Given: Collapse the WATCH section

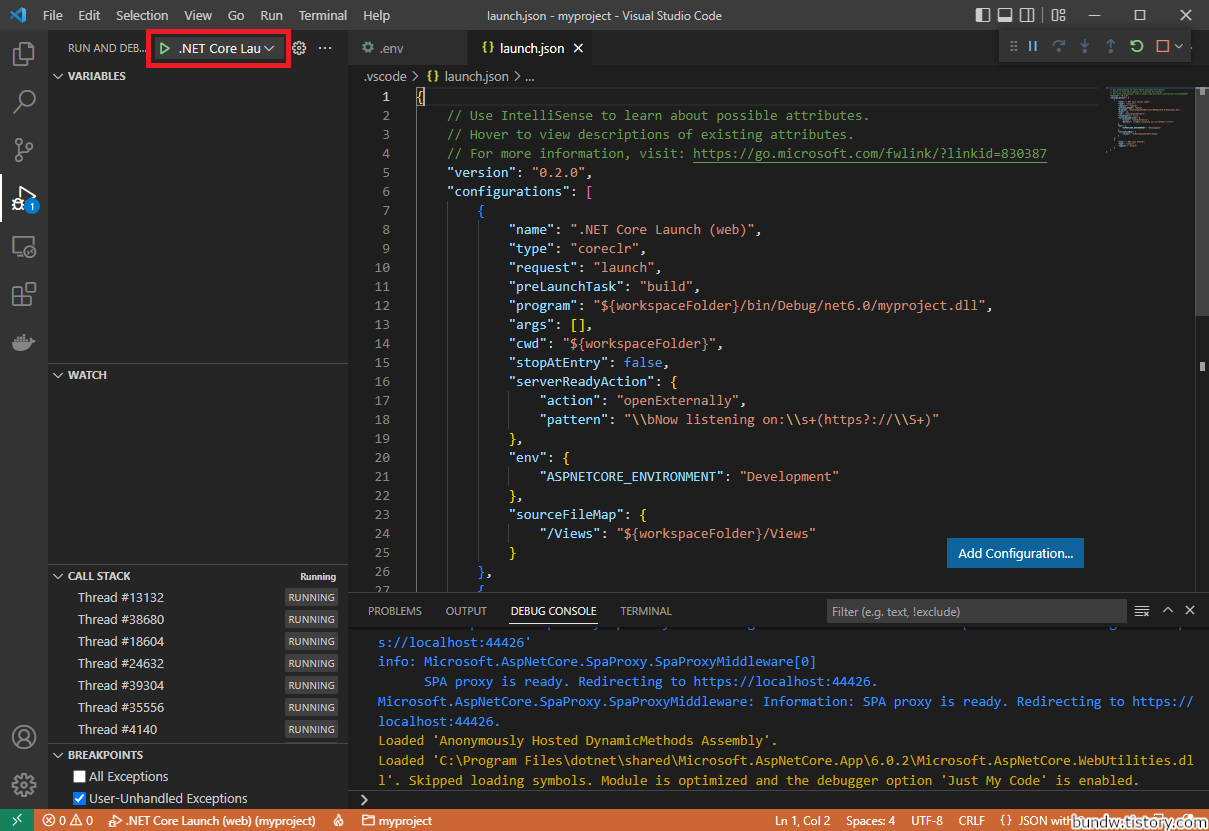Looking at the screenshot, I should (87, 375).
